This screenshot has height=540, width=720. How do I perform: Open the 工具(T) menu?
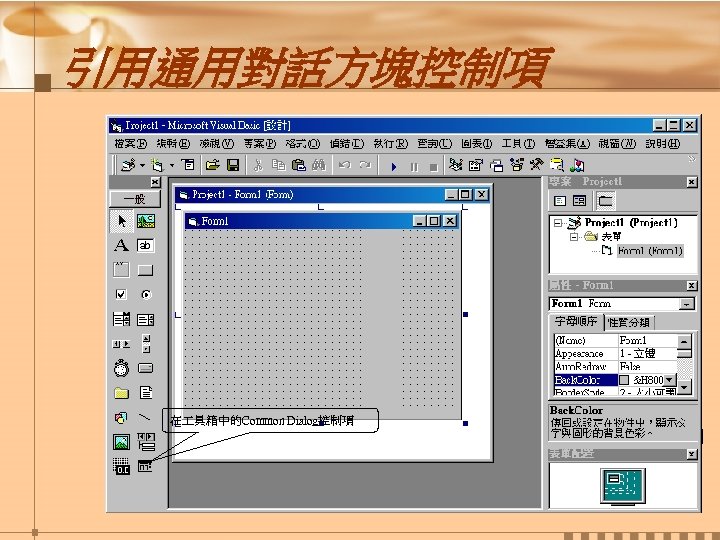(518, 144)
